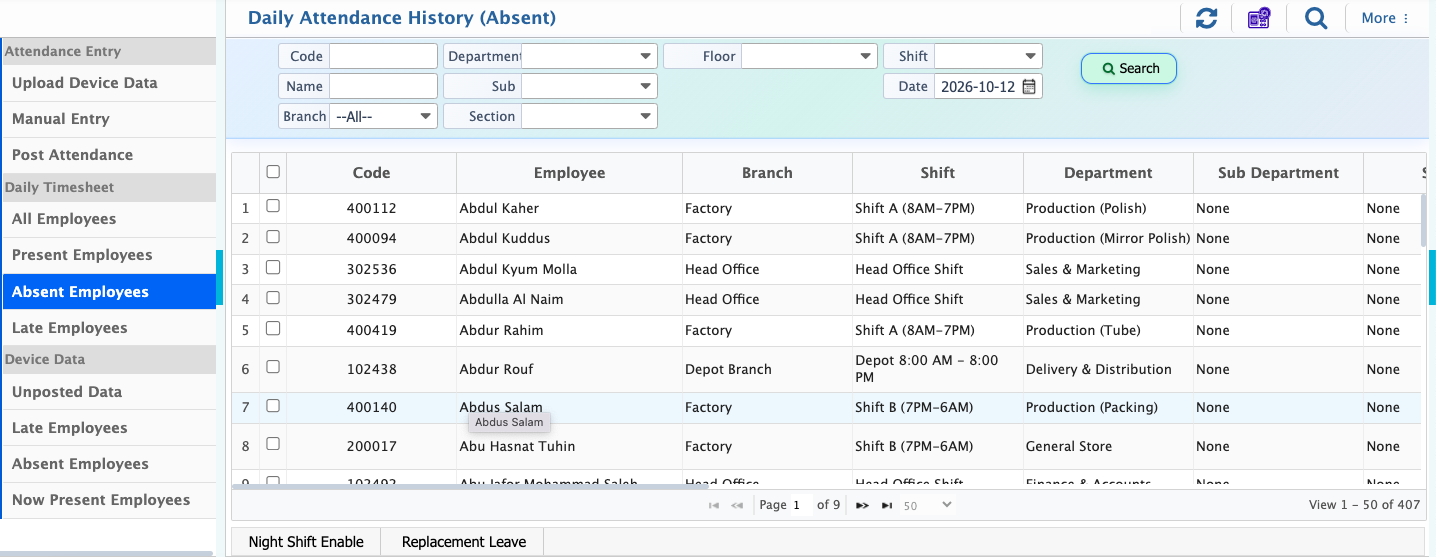Expand the Floor dropdown

[x=809, y=56]
